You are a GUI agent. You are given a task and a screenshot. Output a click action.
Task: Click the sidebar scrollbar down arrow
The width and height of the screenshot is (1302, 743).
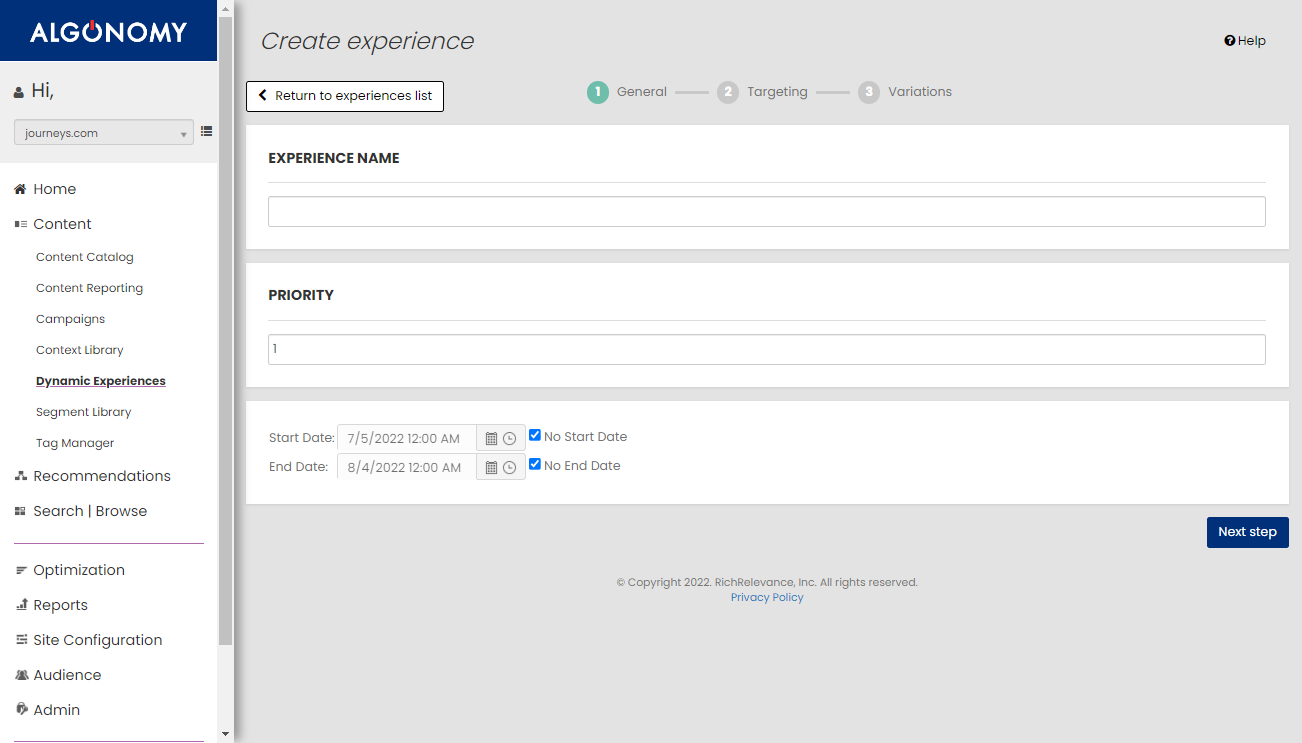pyautogui.click(x=225, y=734)
